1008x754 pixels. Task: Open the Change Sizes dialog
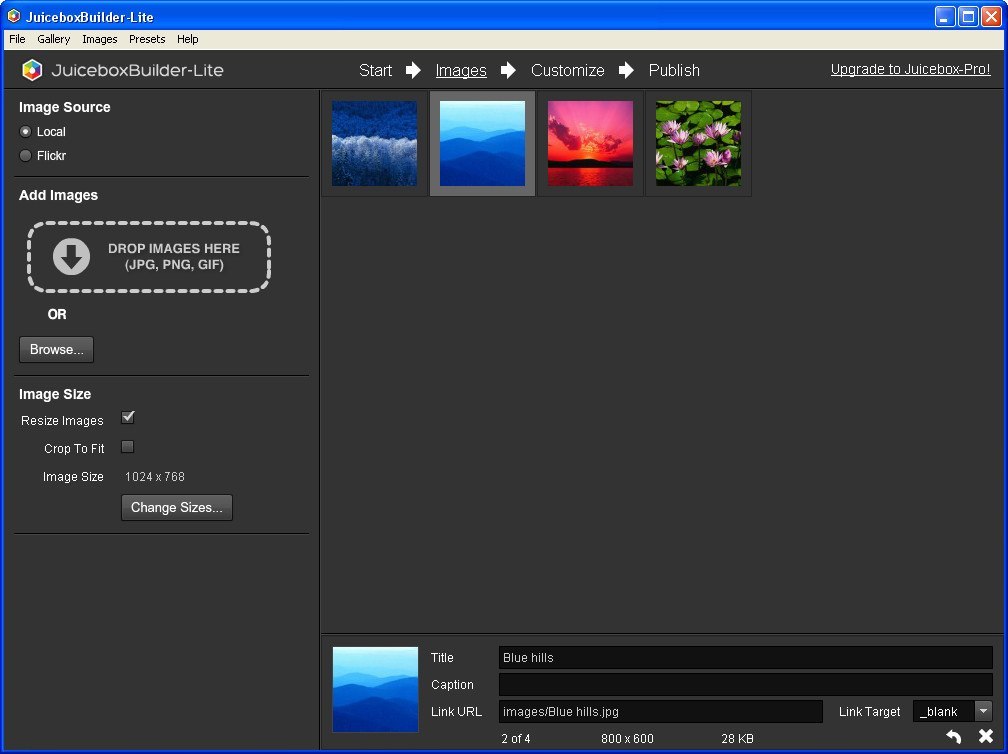(176, 508)
